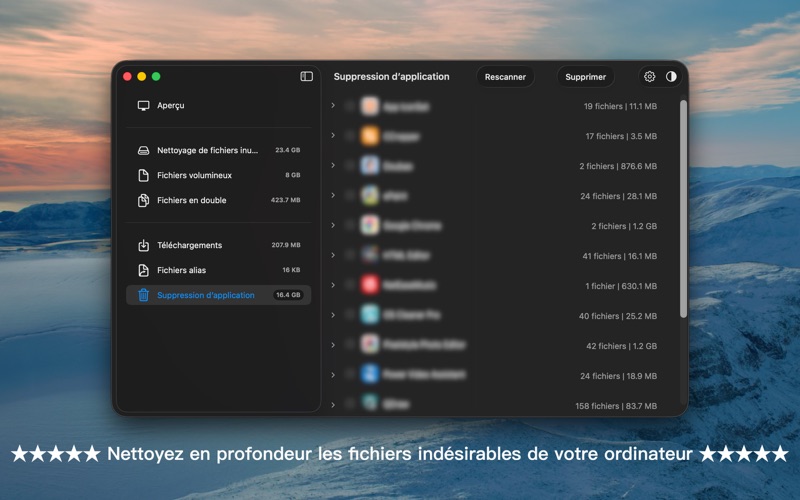800x500 pixels.
Task: Click the vertical scrollbar of the application list
Action: click(x=683, y=209)
